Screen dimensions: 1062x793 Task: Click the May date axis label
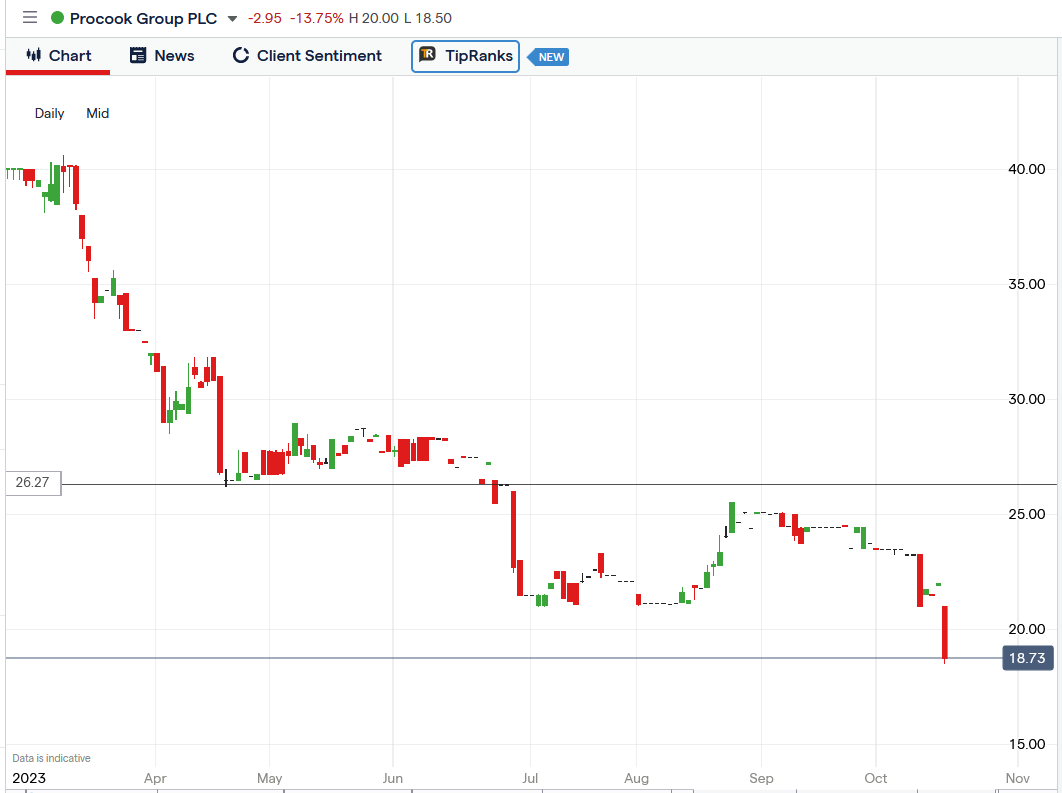(270, 778)
